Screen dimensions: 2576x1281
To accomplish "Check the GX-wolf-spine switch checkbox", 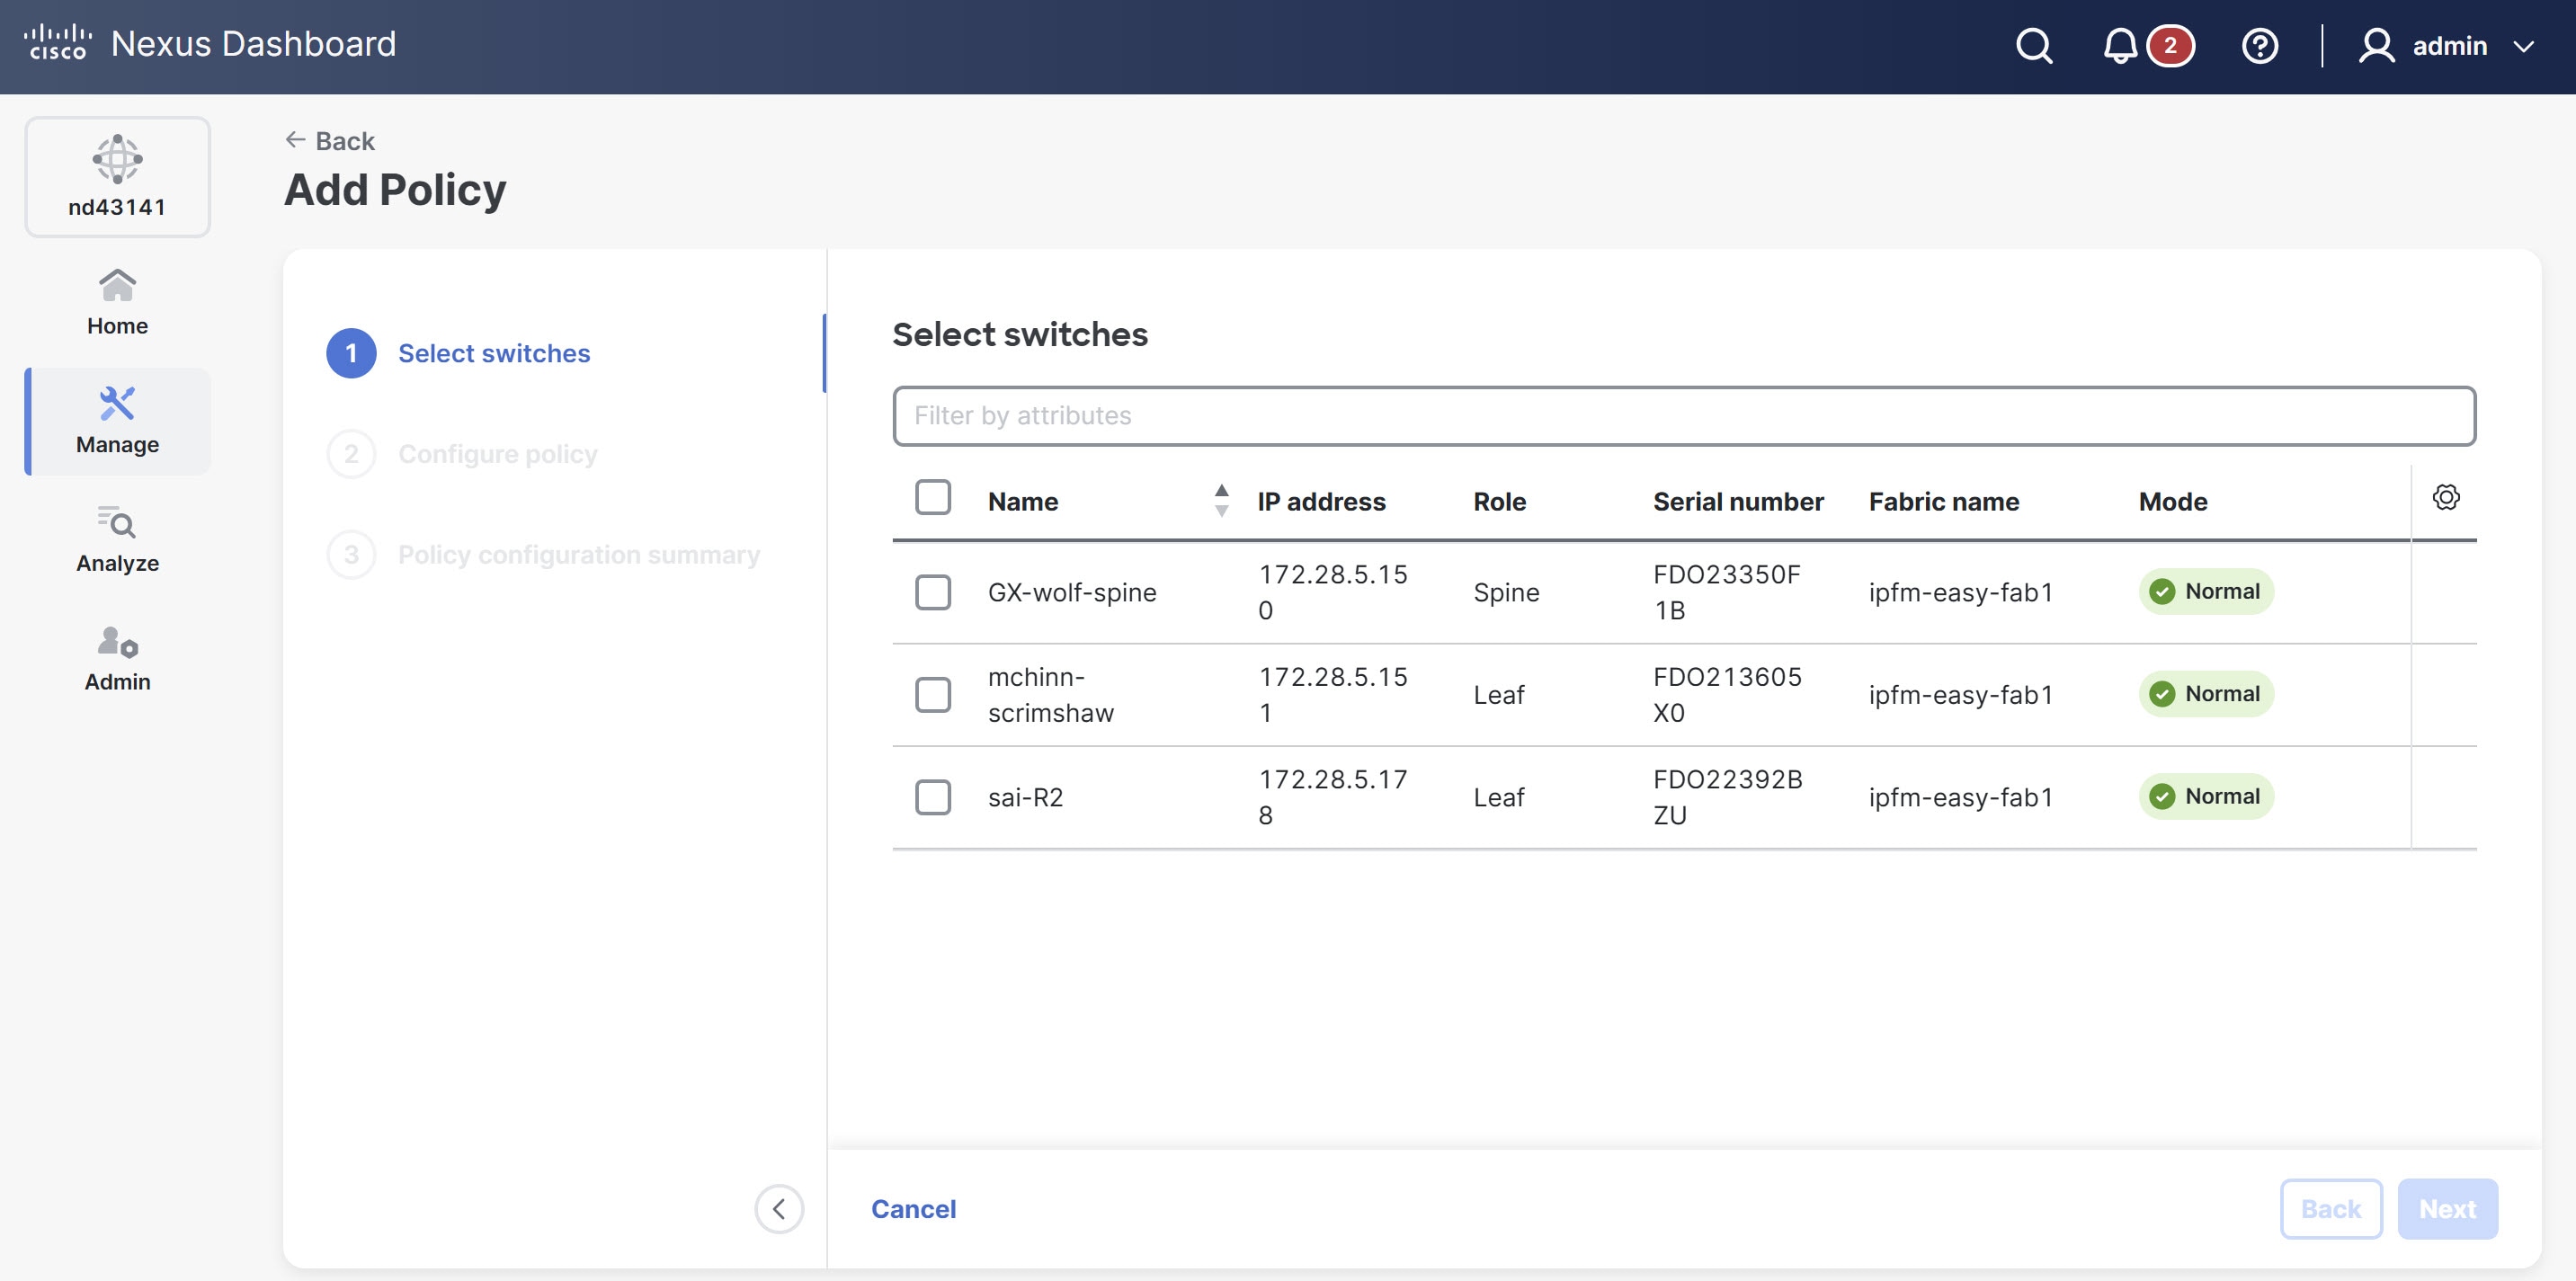I will point(933,592).
